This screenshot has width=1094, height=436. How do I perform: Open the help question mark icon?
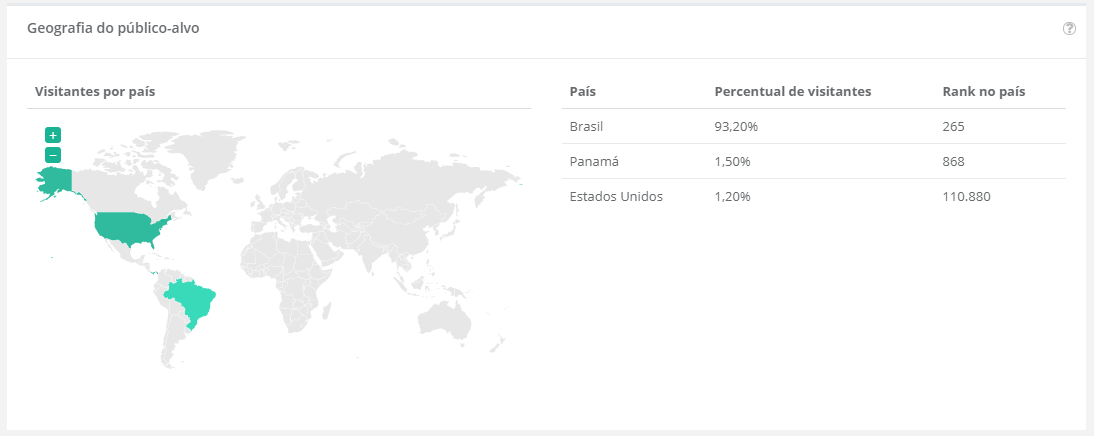pos(1069,29)
